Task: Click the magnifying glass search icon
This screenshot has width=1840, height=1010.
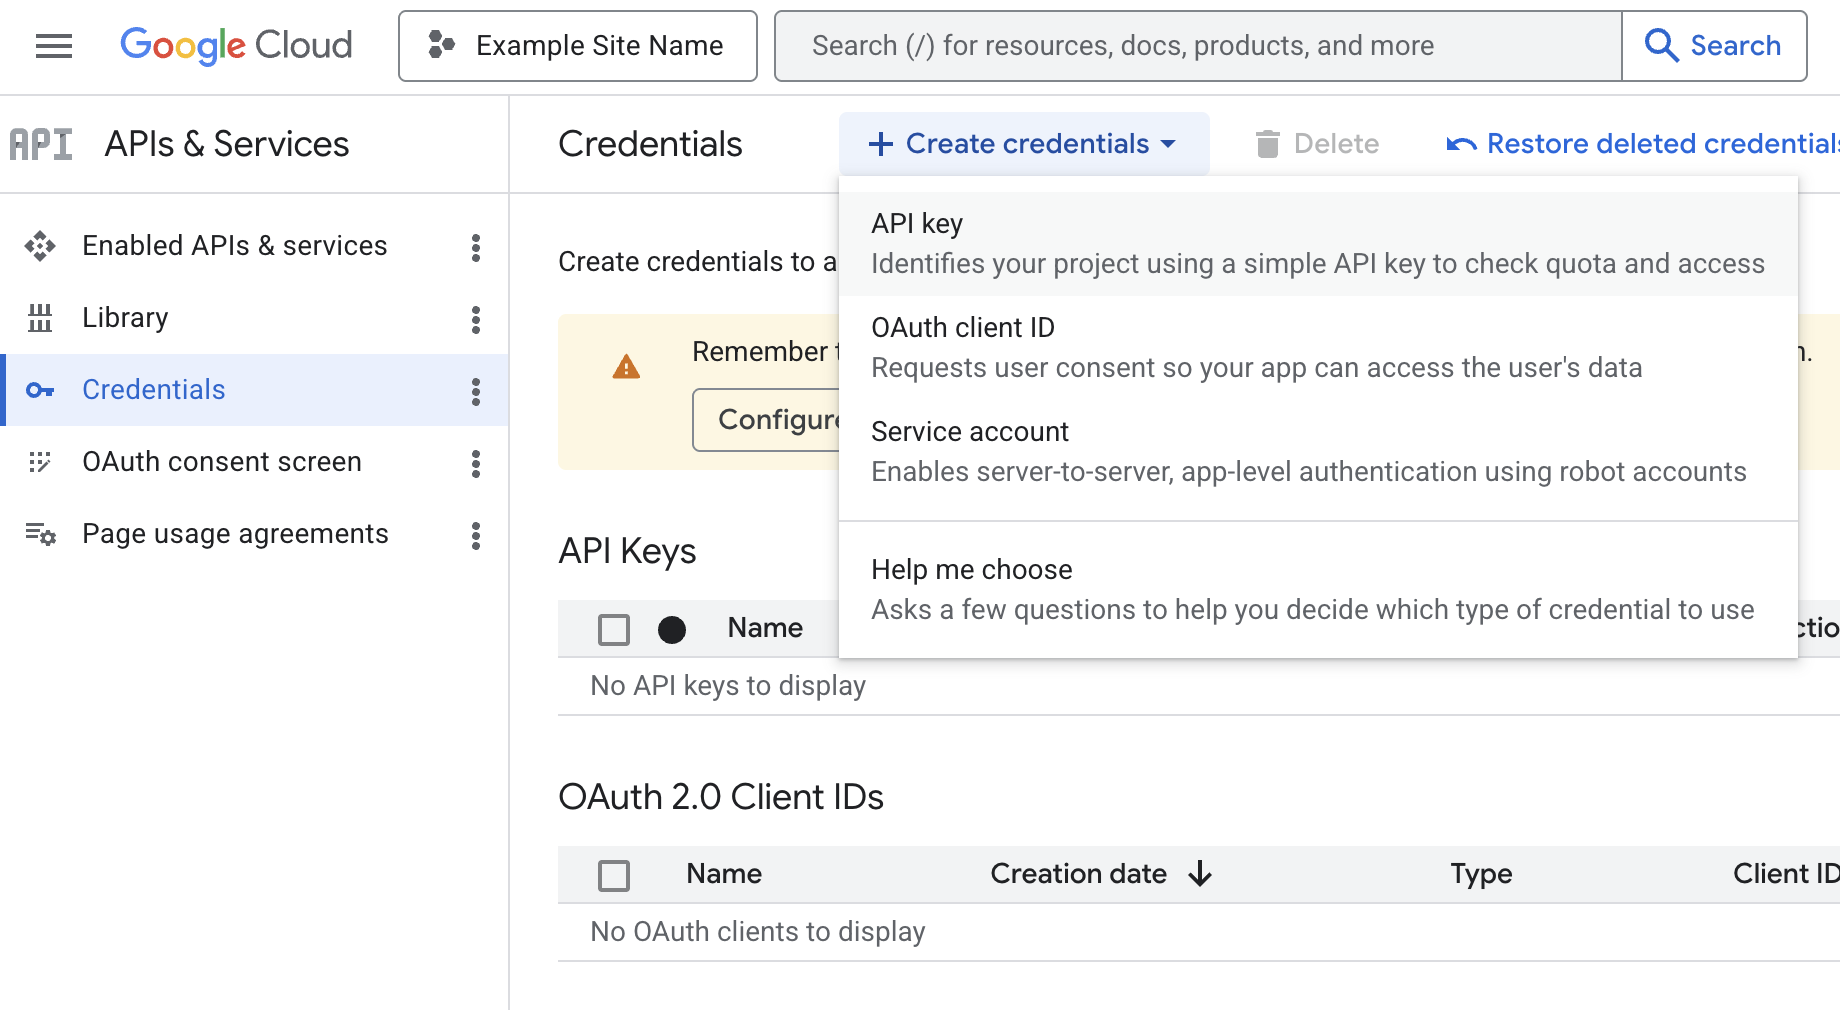Action: click(x=1661, y=45)
